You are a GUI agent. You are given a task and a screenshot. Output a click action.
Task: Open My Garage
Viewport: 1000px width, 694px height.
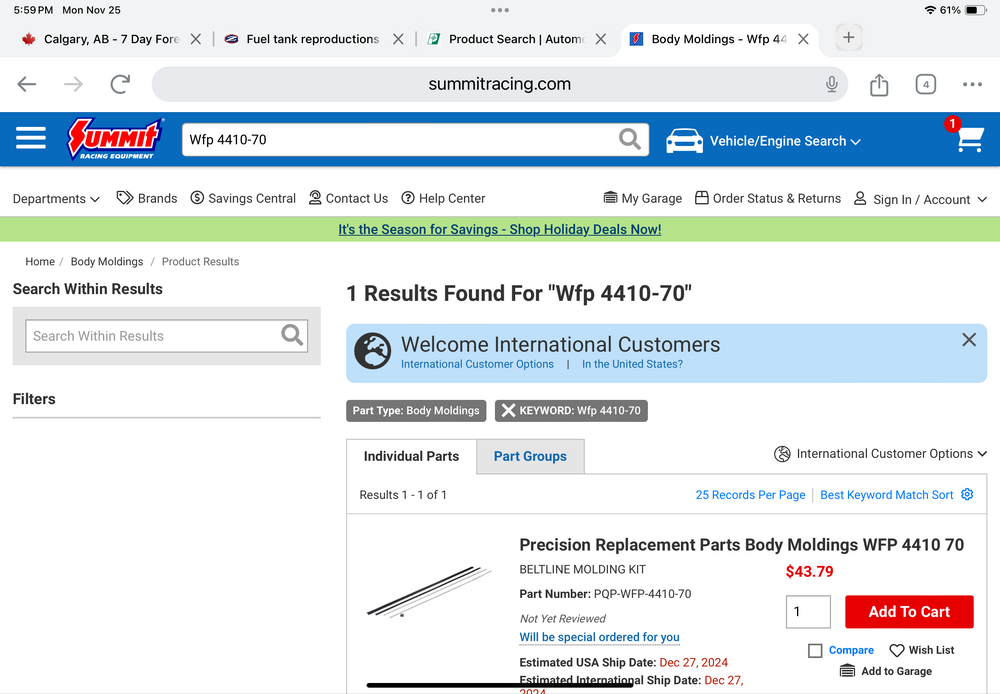[643, 198]
